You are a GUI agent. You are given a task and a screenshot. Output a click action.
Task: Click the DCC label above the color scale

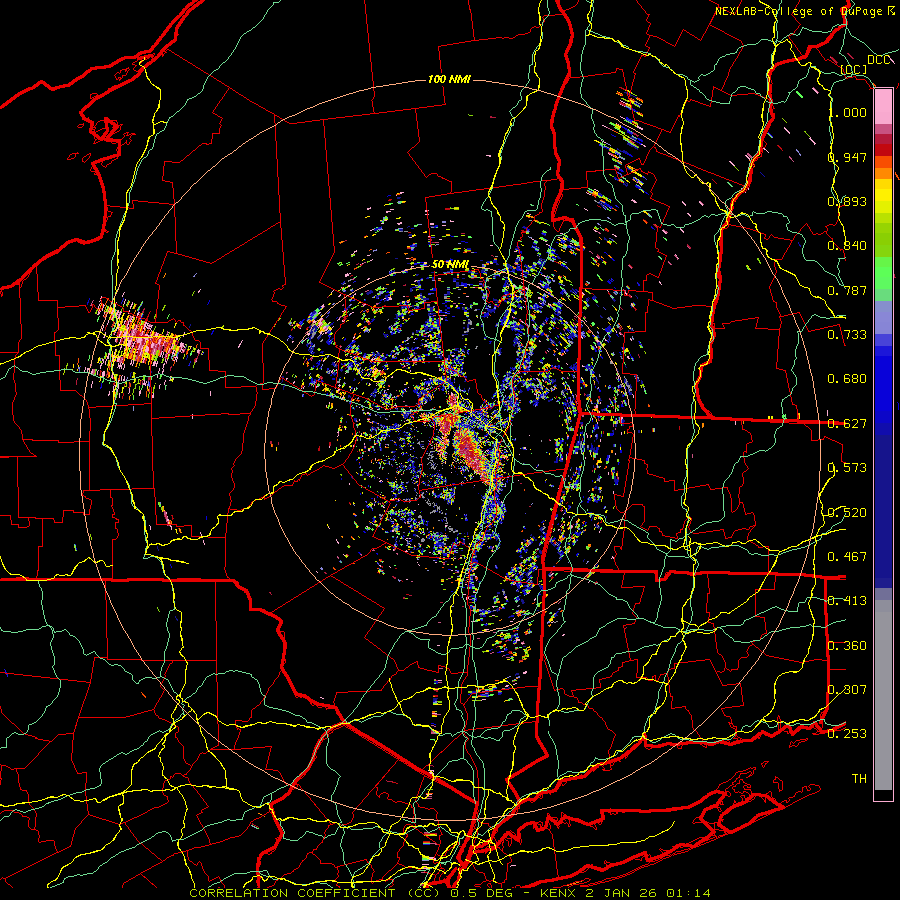click(878, 60)
